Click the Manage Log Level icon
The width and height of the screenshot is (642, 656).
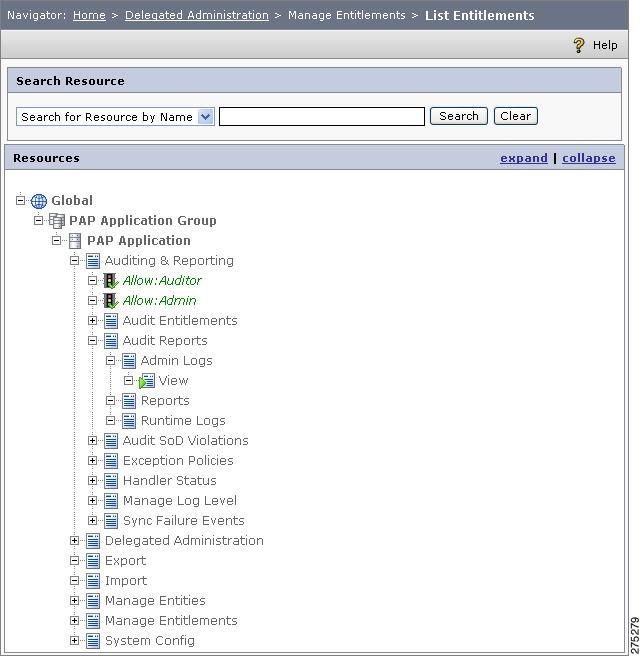click(111, 501)
